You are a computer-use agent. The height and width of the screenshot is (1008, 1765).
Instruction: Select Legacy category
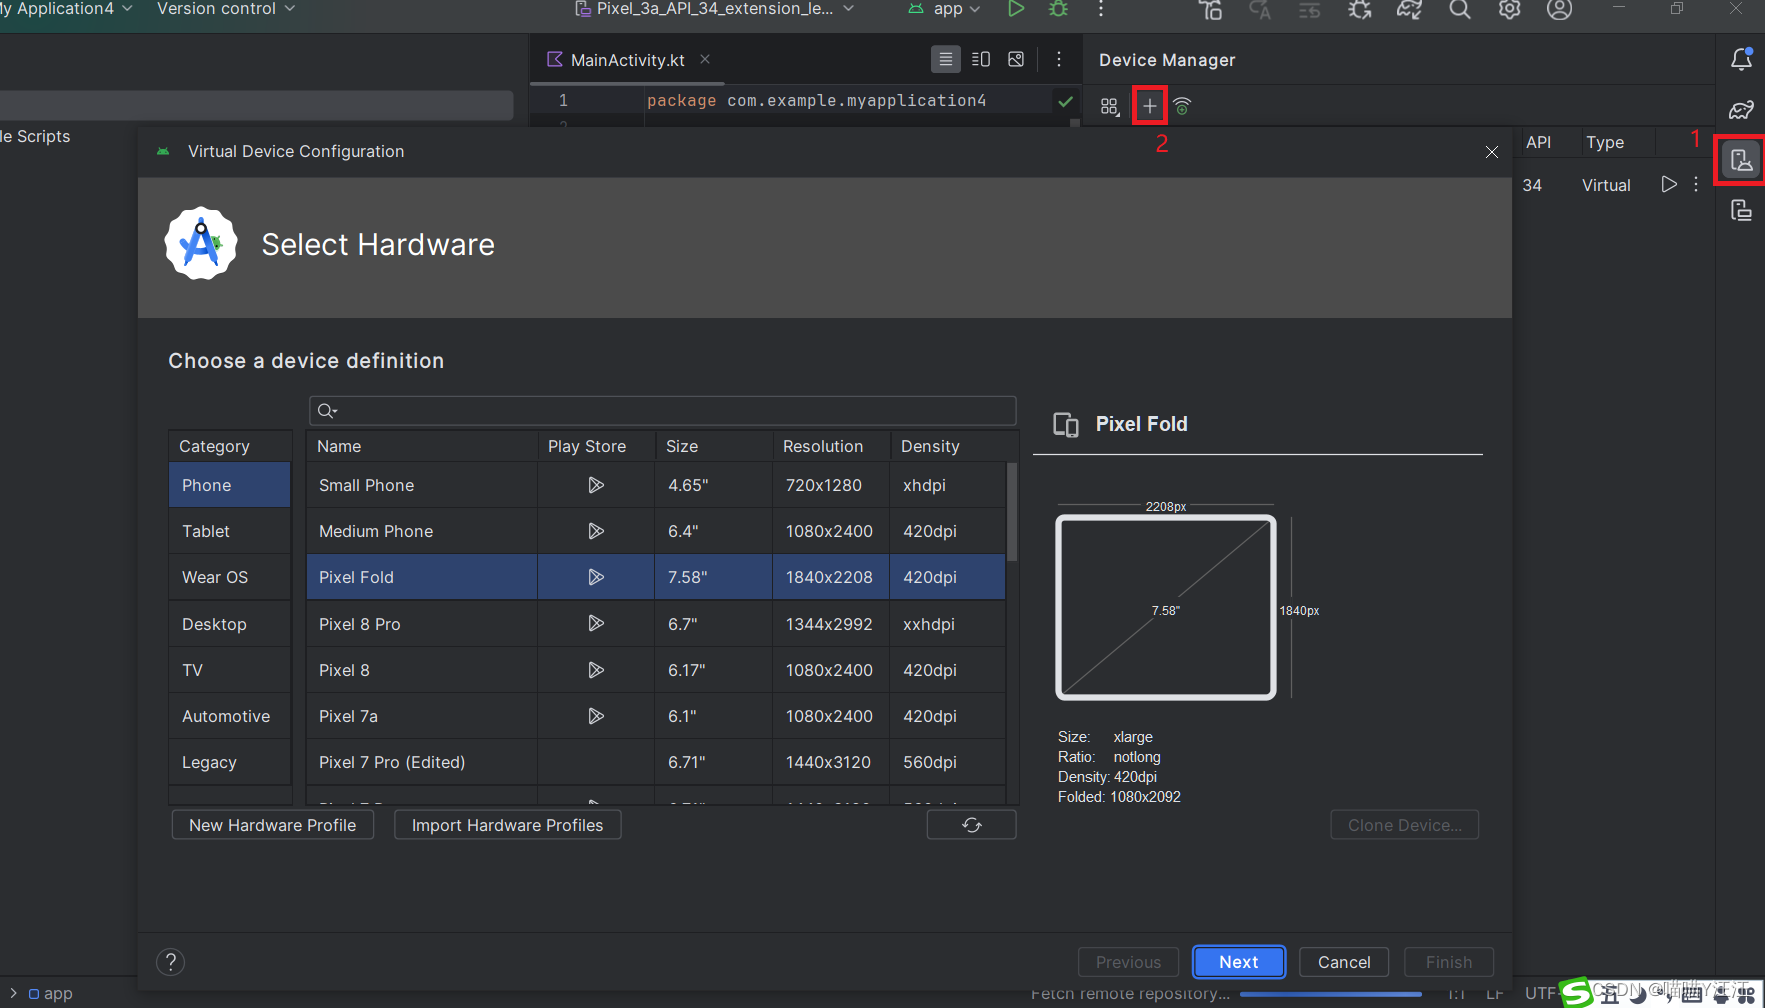(230, 762)
